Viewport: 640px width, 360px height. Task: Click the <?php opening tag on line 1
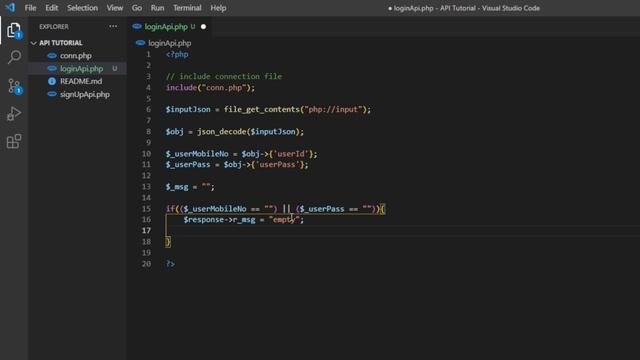tap(177, 54)
